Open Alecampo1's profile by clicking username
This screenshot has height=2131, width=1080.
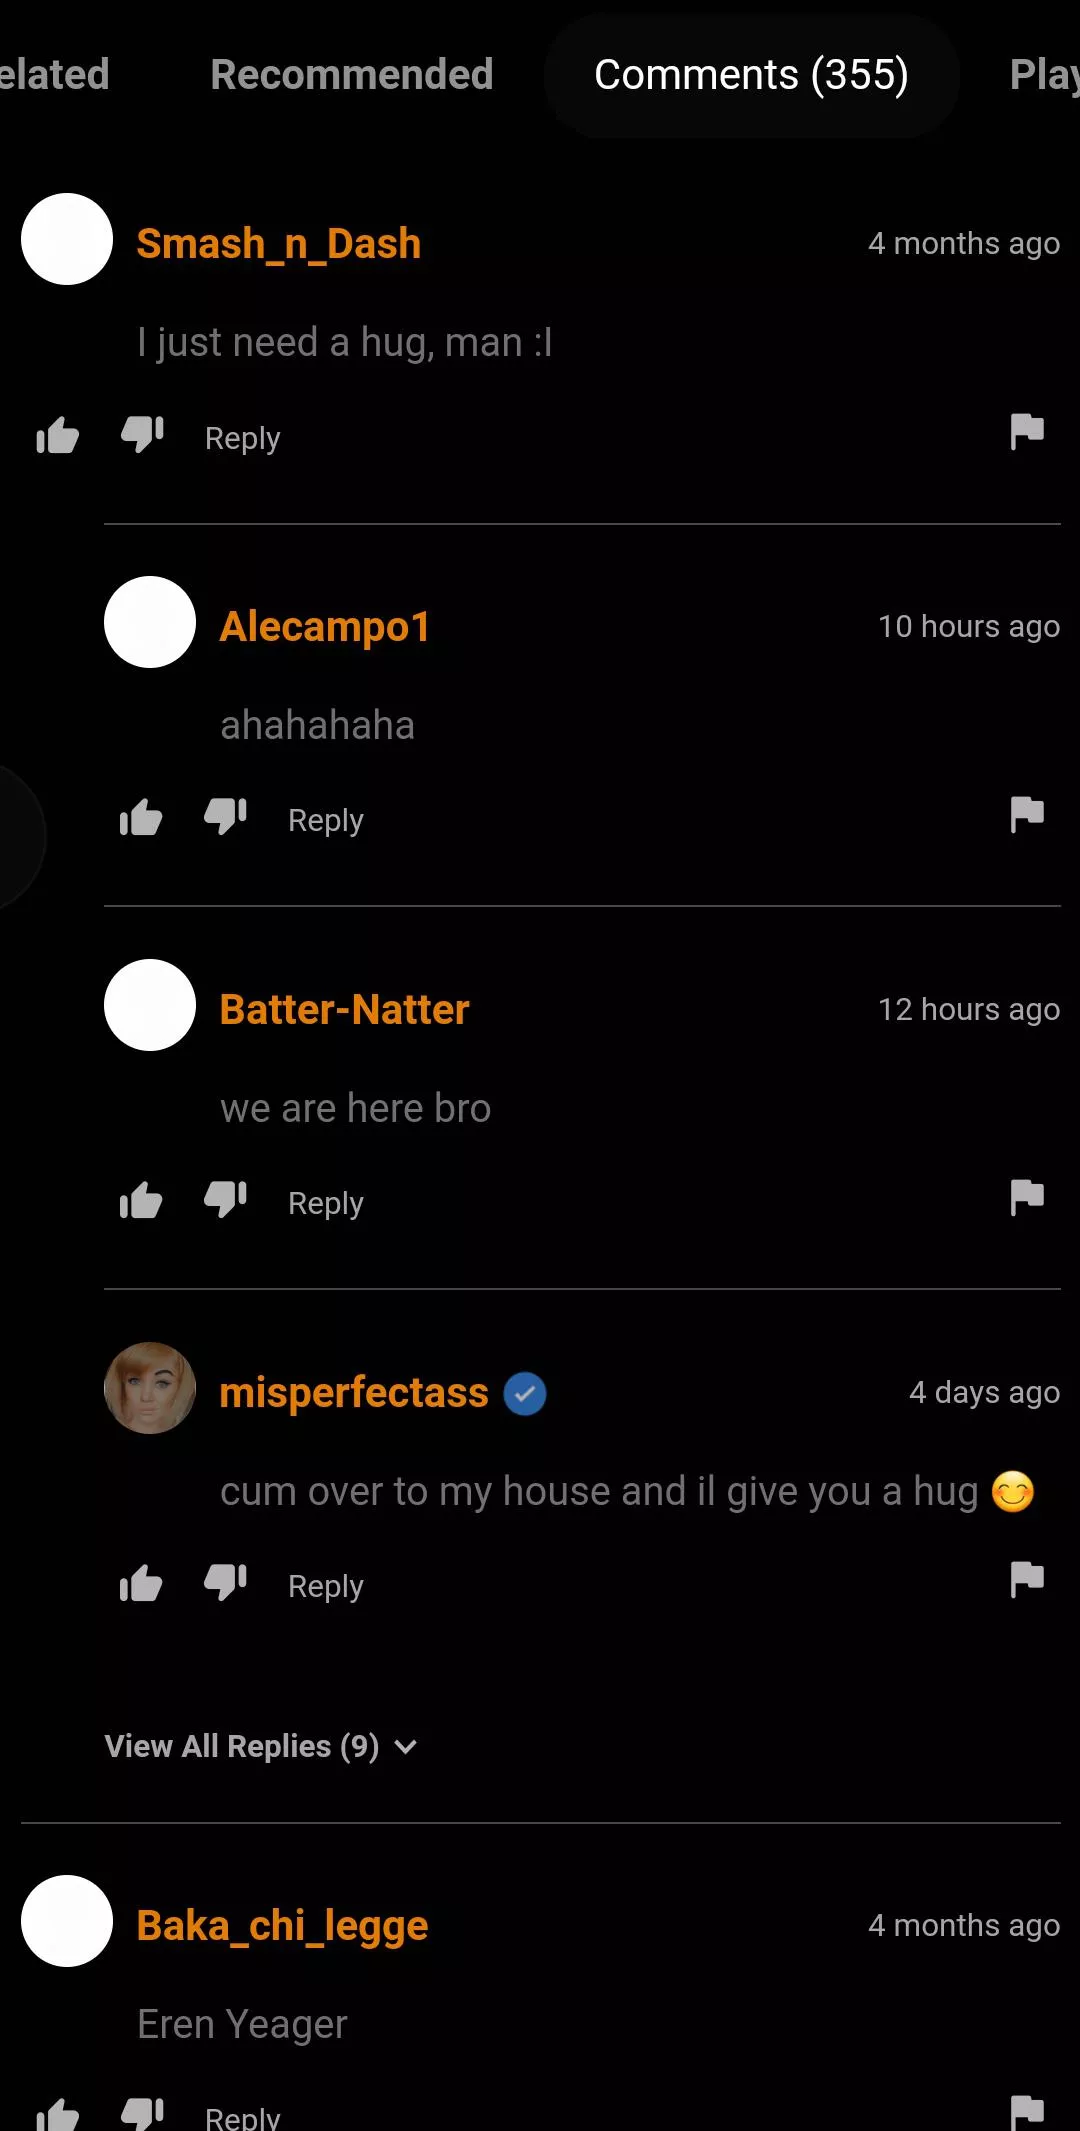(x=324, y=626)
